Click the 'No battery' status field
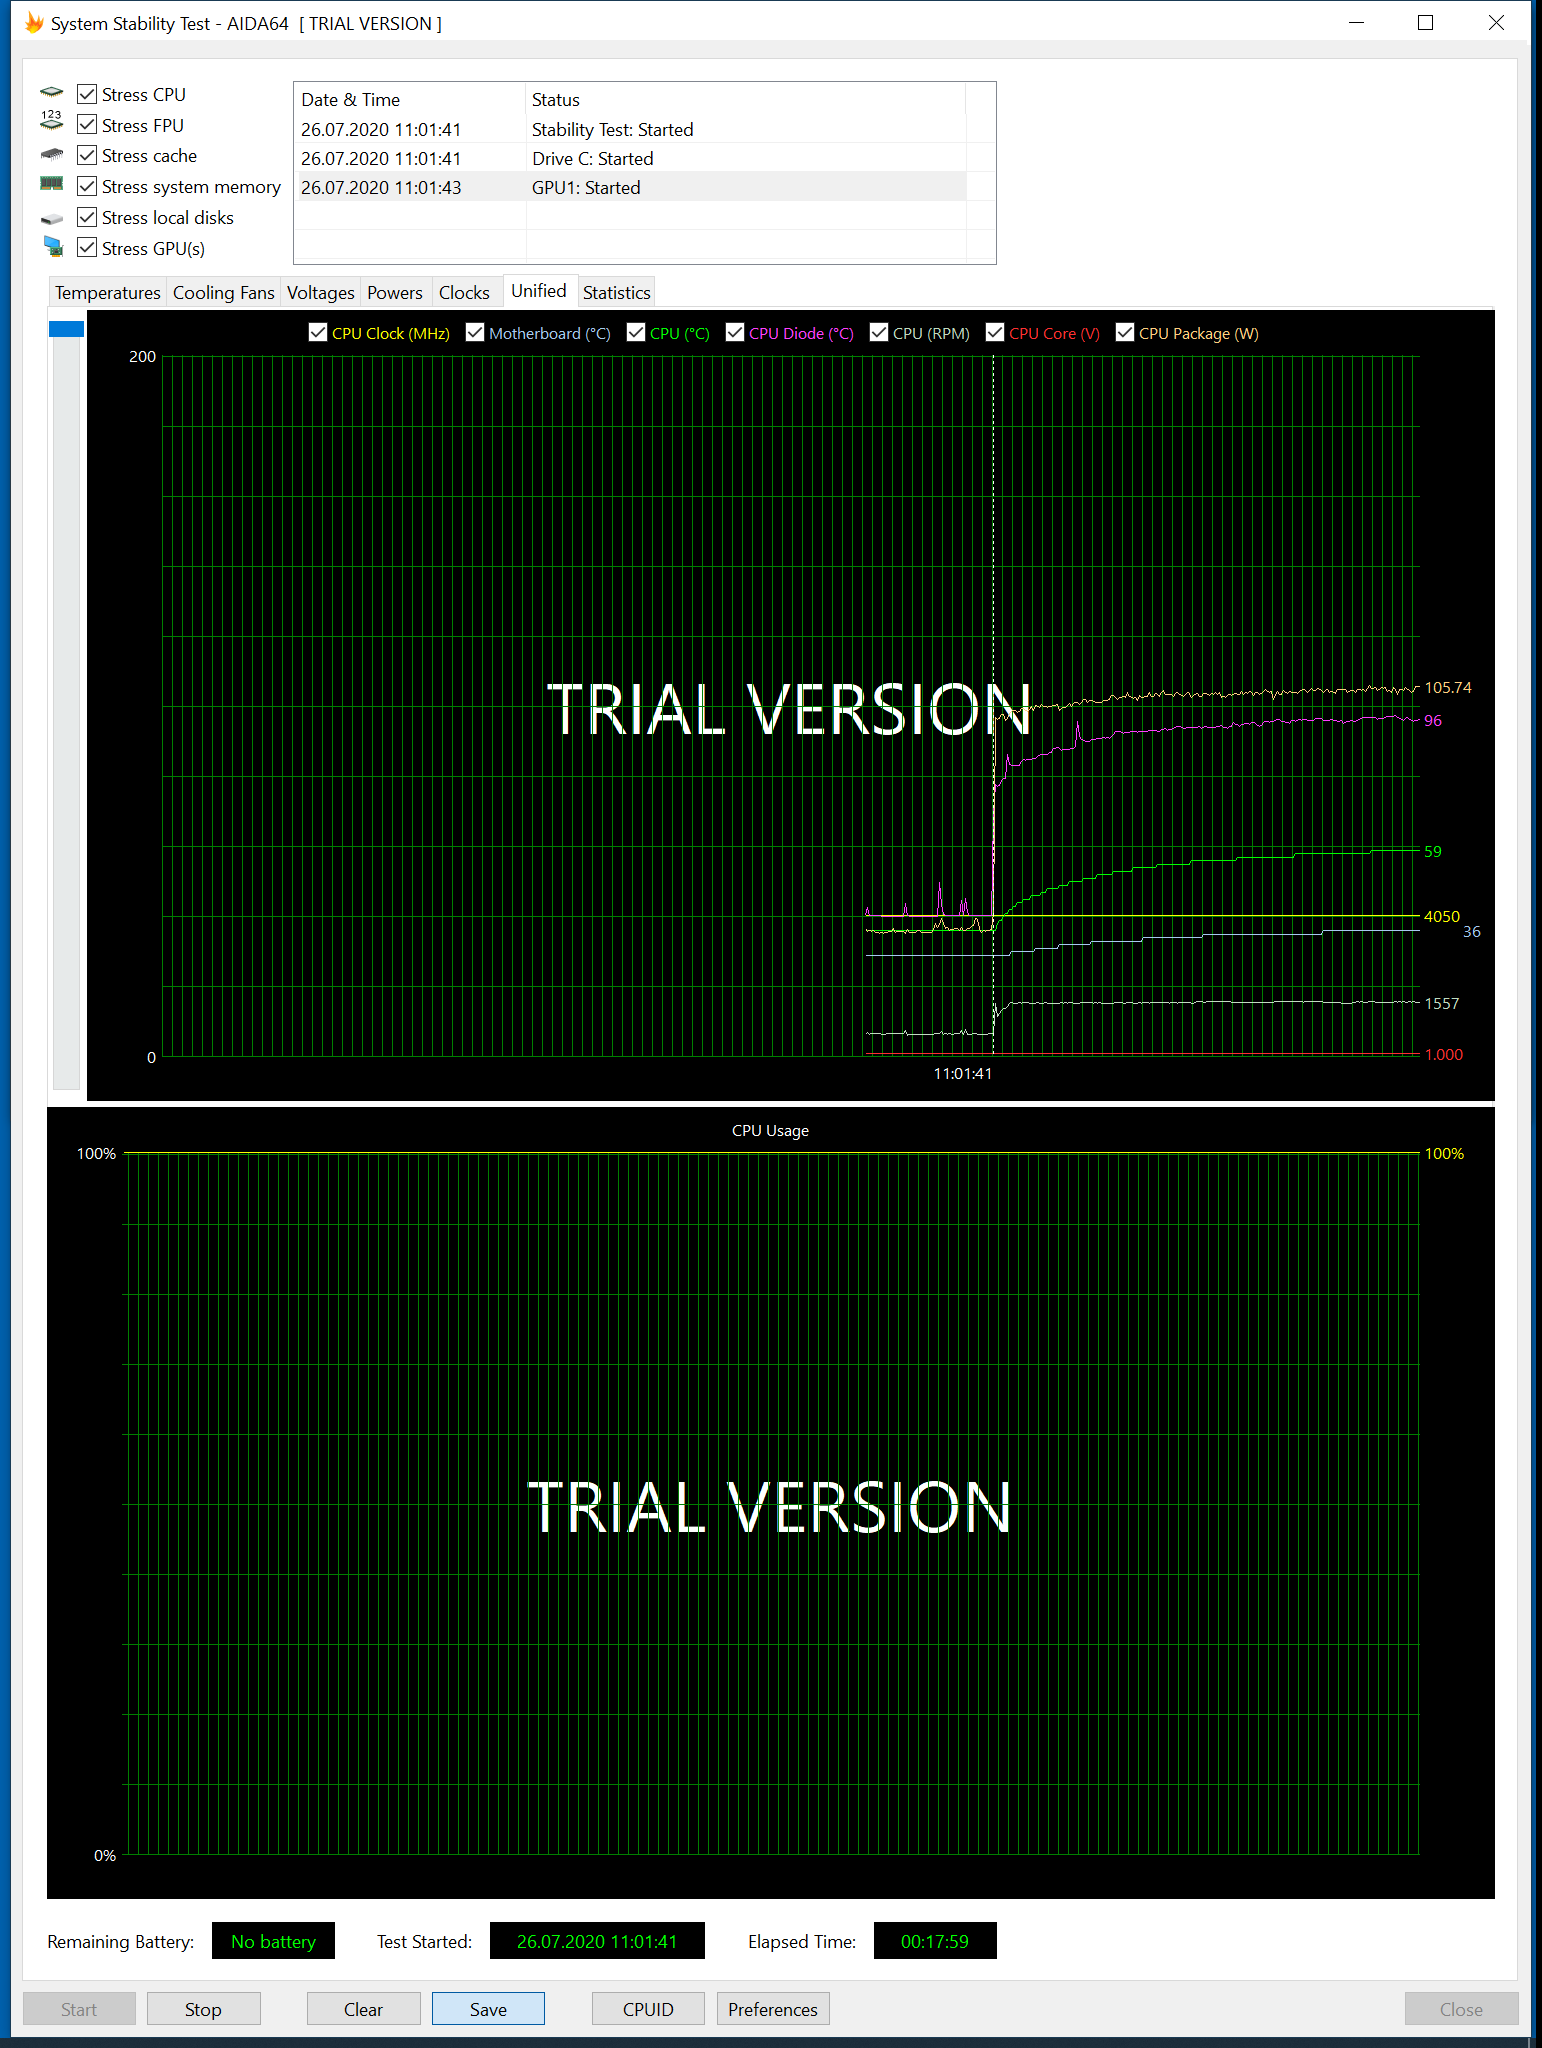This screenshot has width=1542, height=2048. [x=273, y=1941]
